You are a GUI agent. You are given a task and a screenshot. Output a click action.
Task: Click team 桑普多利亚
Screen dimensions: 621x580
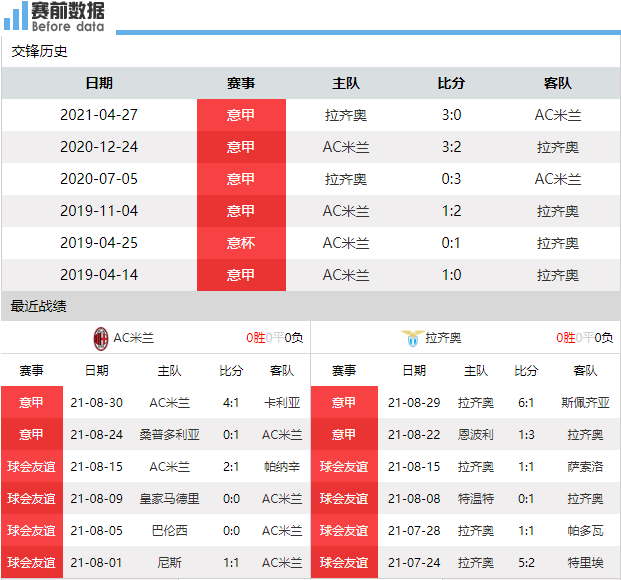170,435
